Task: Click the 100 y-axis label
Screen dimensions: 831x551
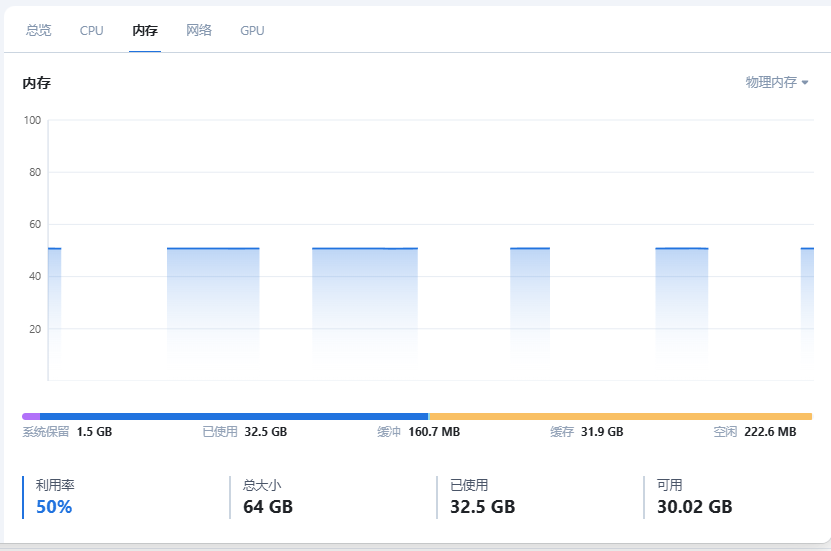Action: (32, 120)
